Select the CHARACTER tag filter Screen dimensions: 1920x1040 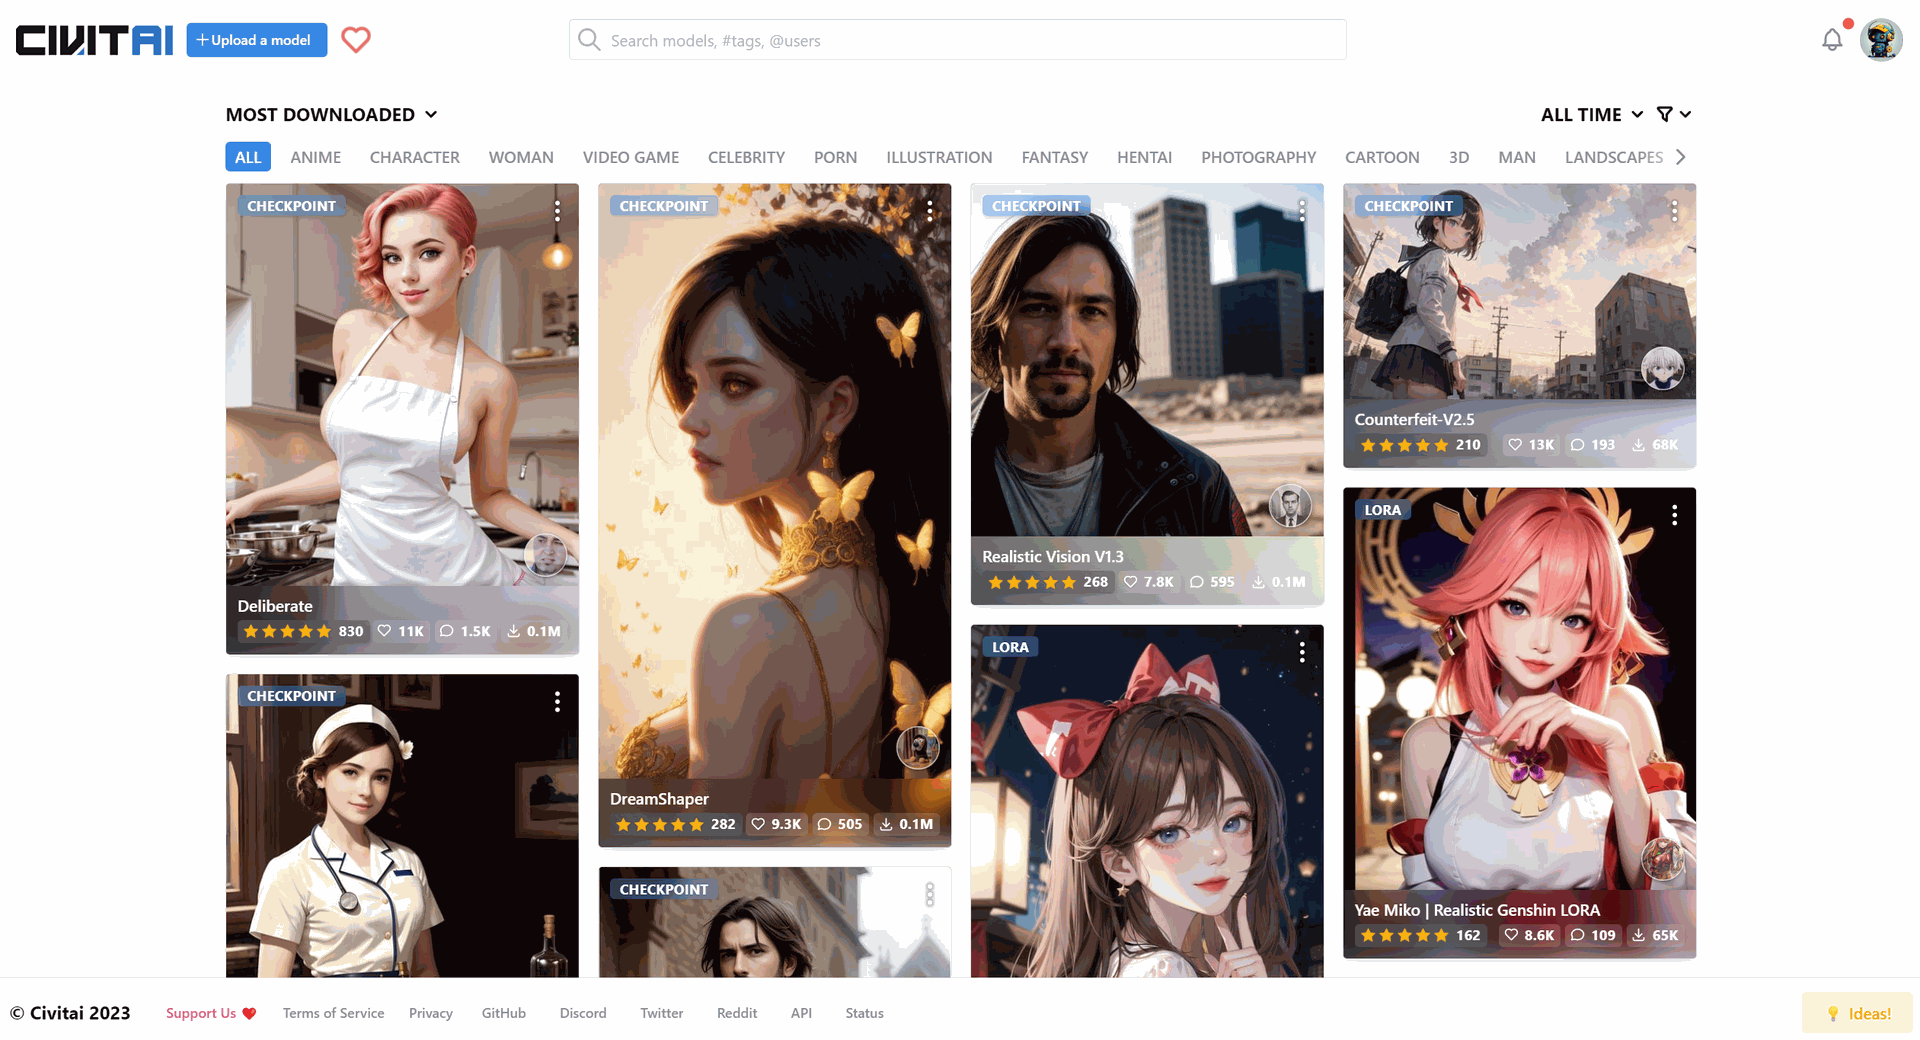click(x=415, y=157)
